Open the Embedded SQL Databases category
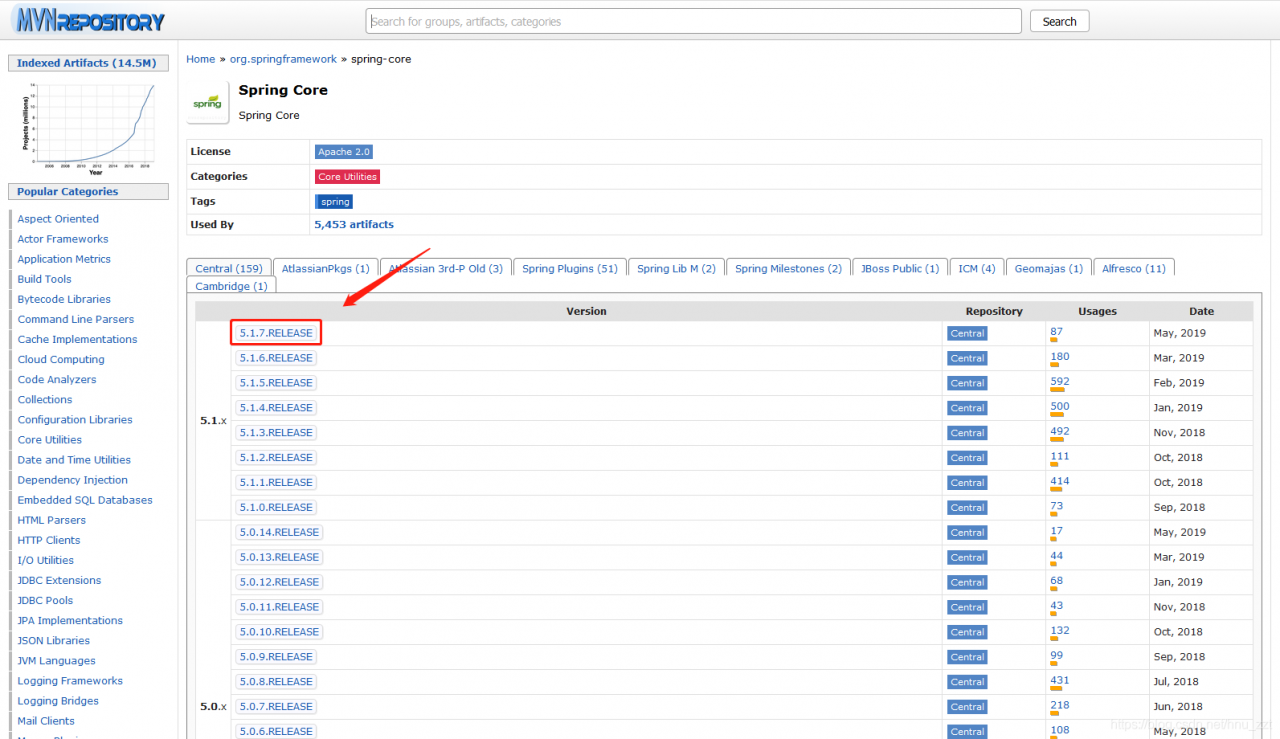This screenshot has height=739, width=1280. pos(85,500)
